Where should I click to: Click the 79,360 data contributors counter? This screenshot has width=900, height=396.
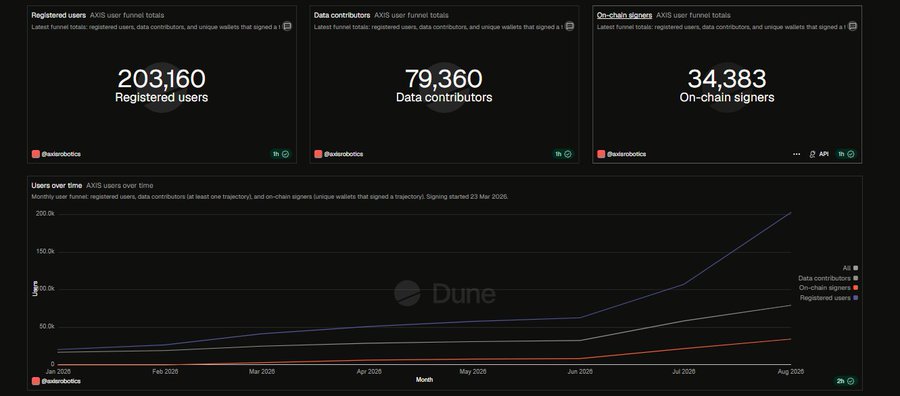click(444, 79)
